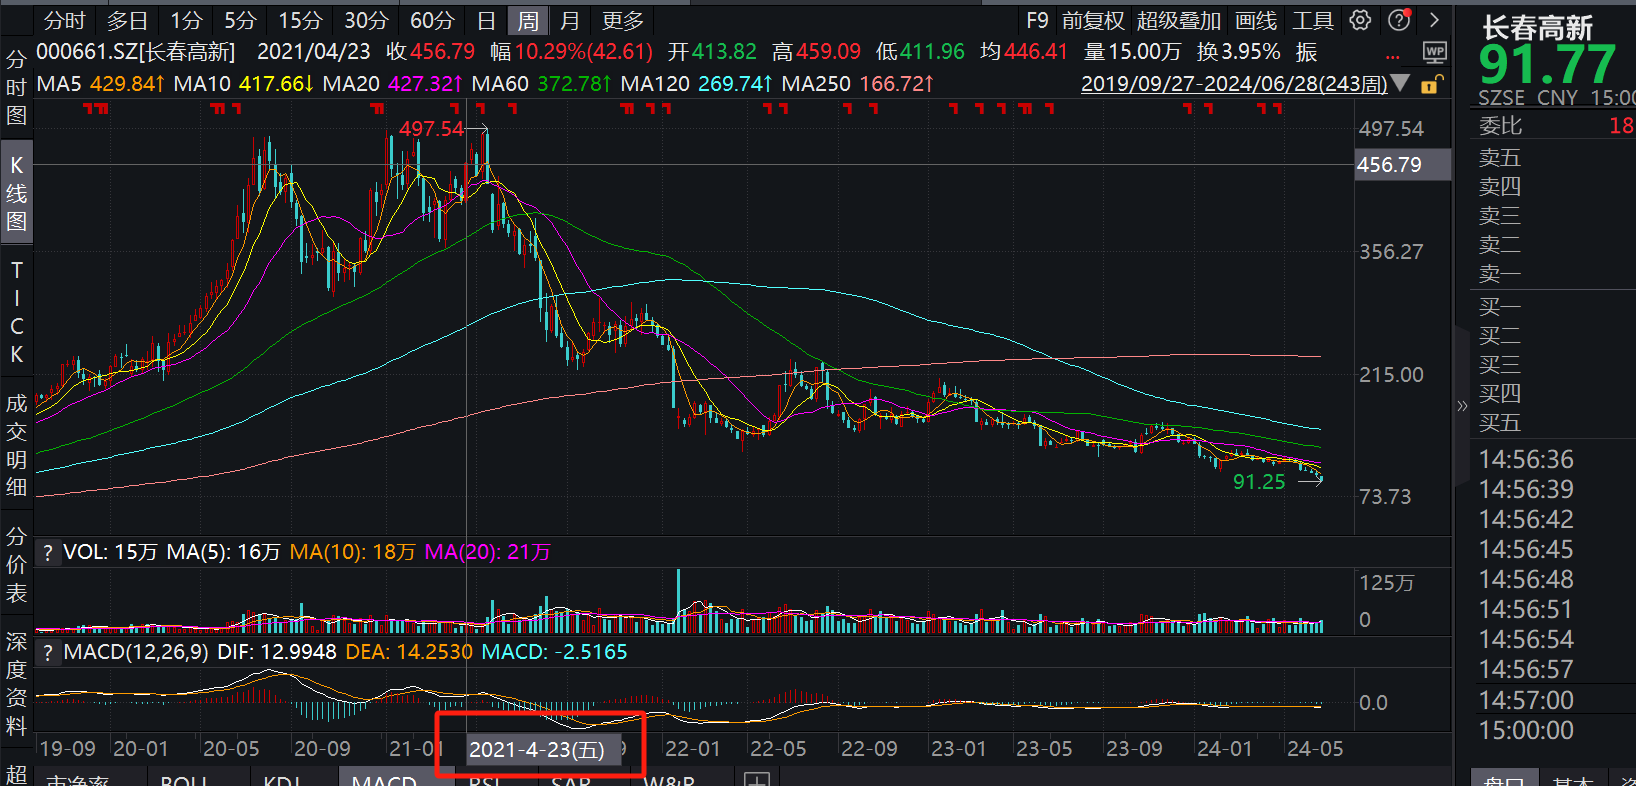Open the 画线 drawing tools
This screenshot has height=786, width=1636.
click(x=1256, y=20)
